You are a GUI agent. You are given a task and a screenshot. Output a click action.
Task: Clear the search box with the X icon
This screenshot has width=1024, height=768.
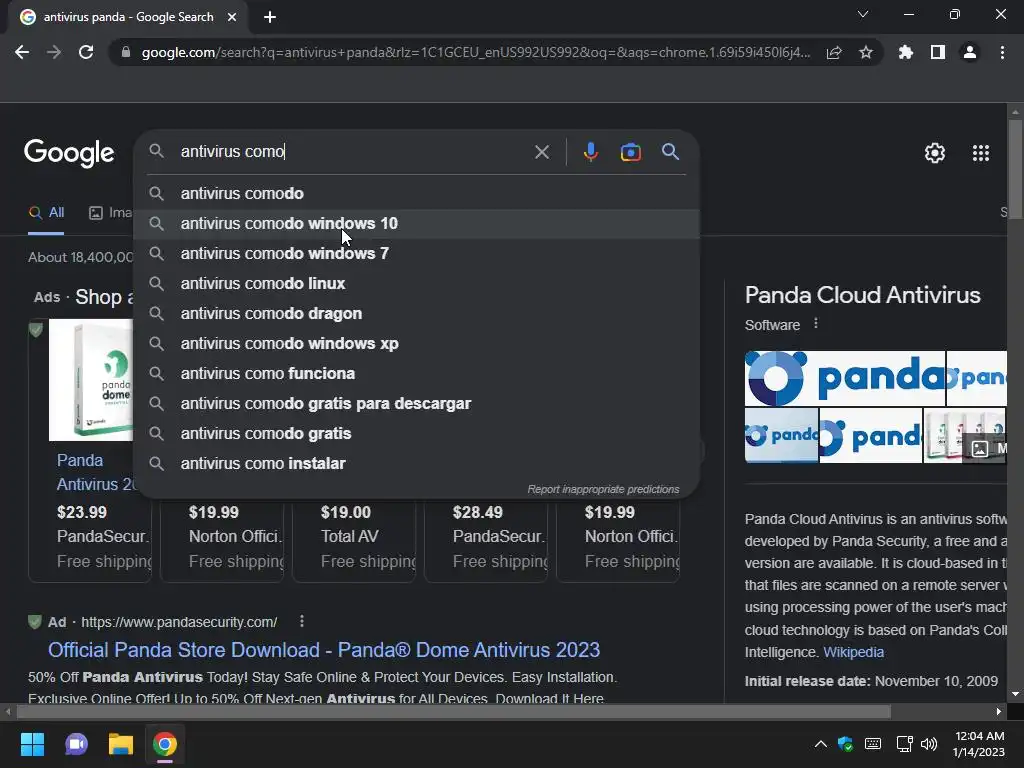point(541,152)
